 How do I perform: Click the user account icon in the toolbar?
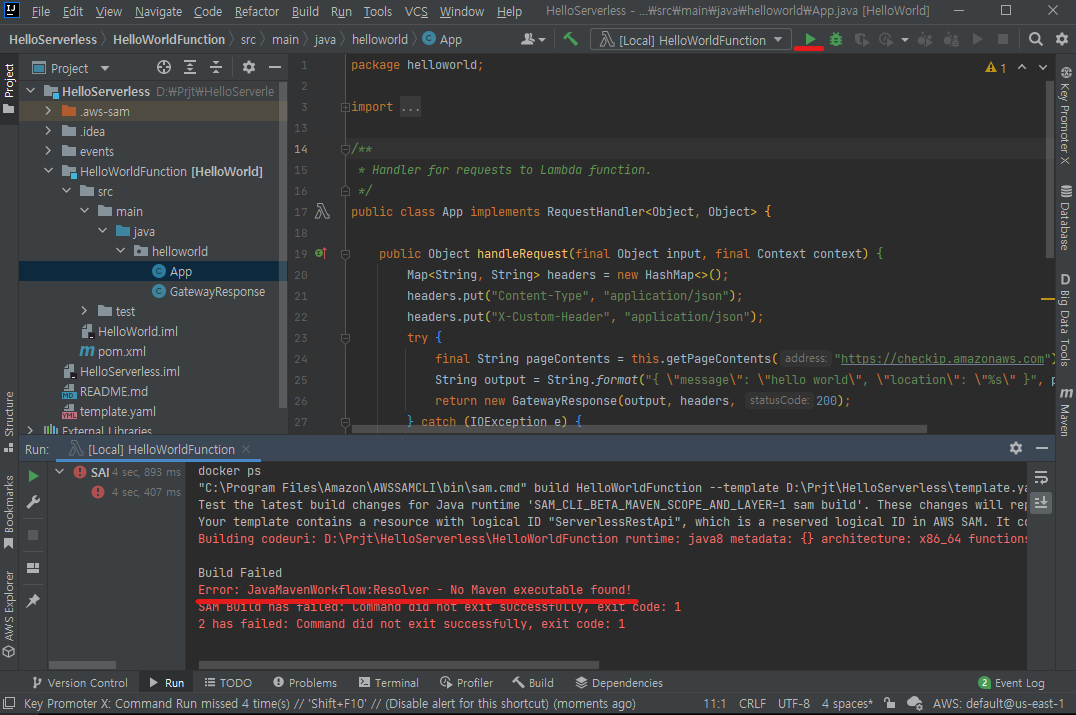pyautogui.click(x=533, y=39)
